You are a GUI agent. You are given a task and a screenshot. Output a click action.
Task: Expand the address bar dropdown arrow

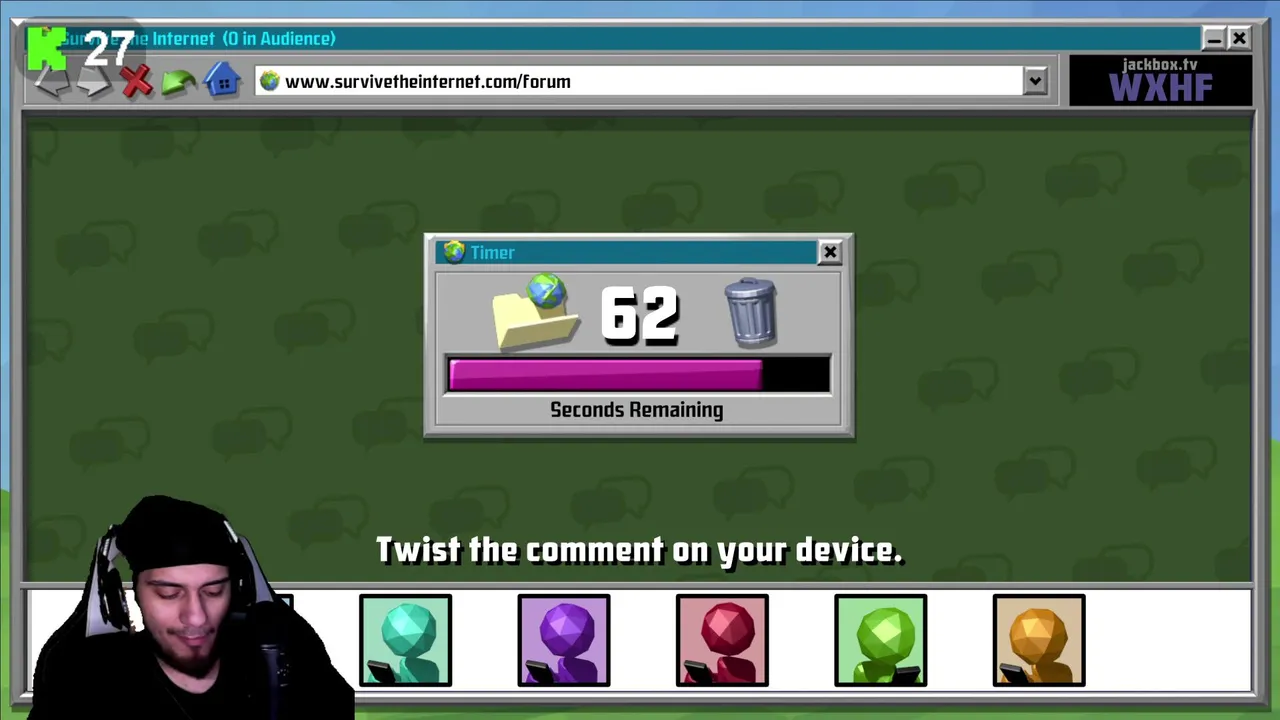(1035, 81)
